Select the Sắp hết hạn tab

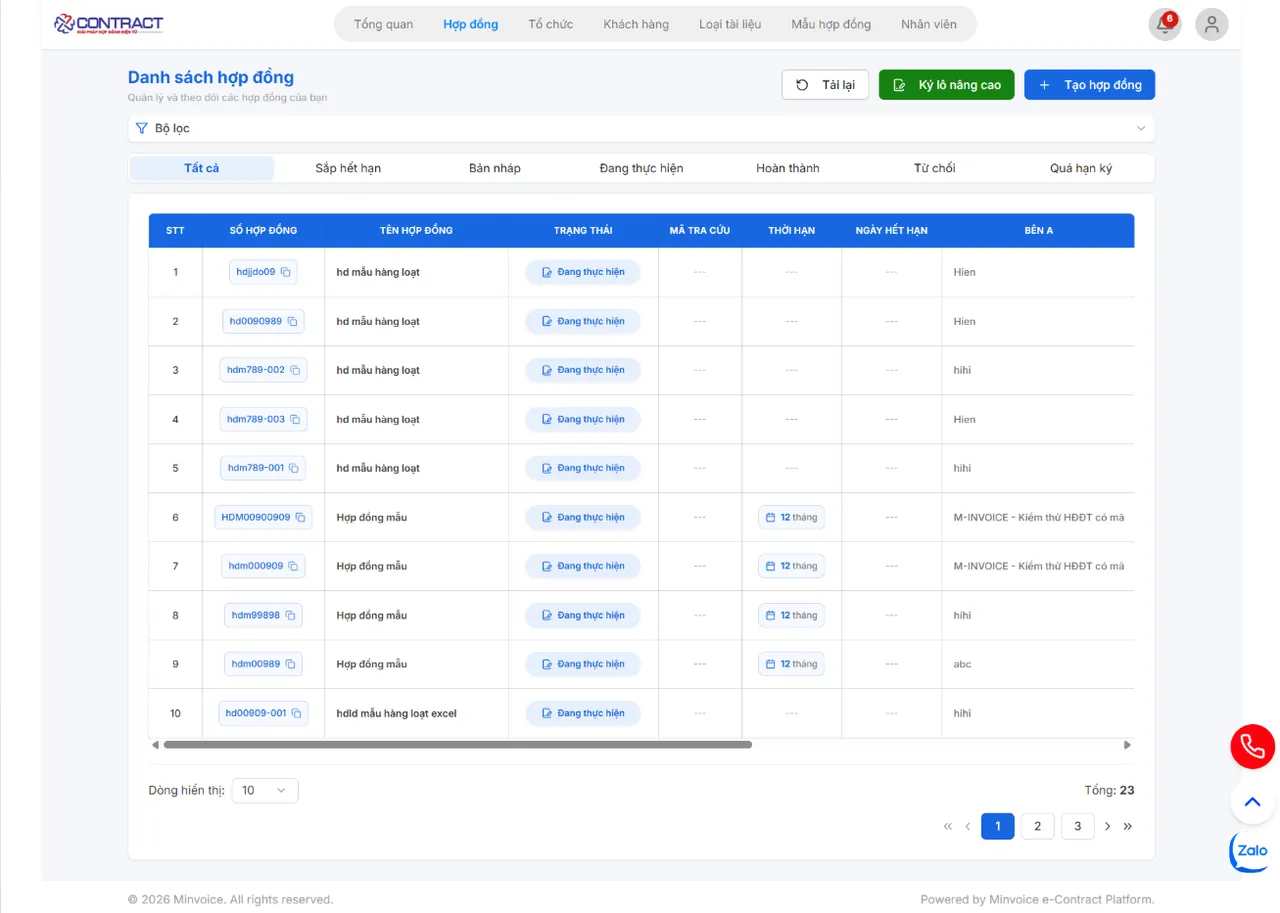(x=348, y=168)
